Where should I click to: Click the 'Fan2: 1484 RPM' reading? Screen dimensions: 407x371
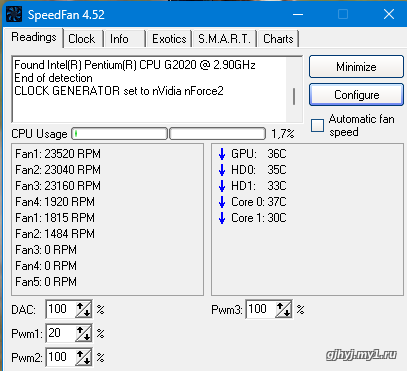(55, 234)
